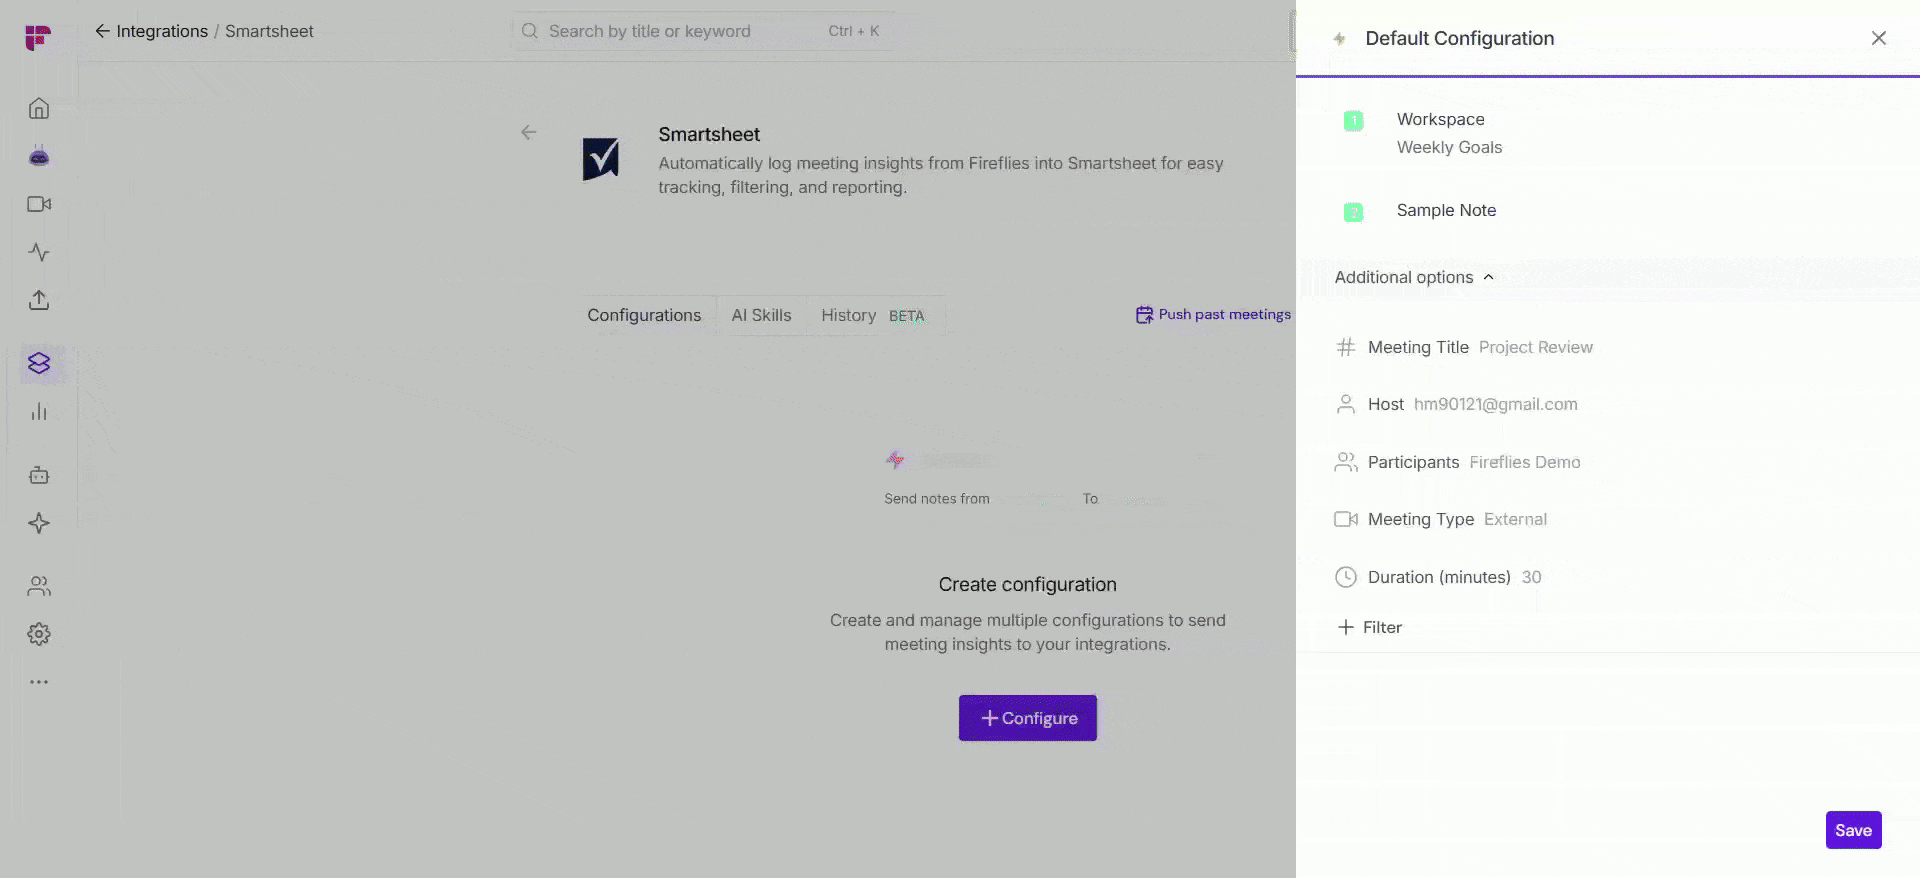Add a new Filter option
Viewport: 1920px width, 878px height.
point(1370,627)
